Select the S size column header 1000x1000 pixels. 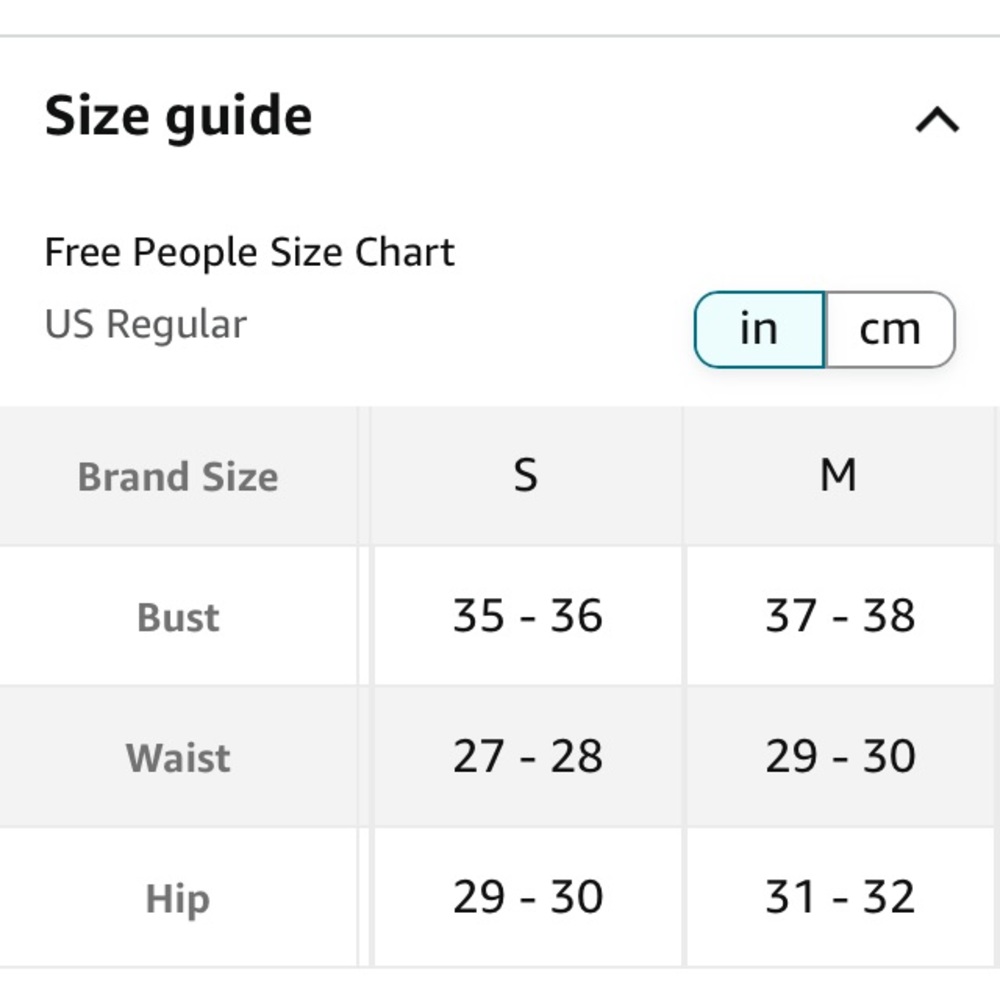pyautogui.click(x=526, y=475)
